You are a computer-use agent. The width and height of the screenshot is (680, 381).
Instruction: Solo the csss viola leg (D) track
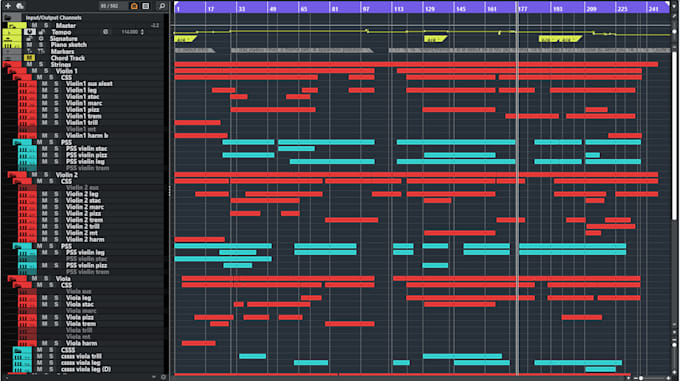[x=51, y=369]
